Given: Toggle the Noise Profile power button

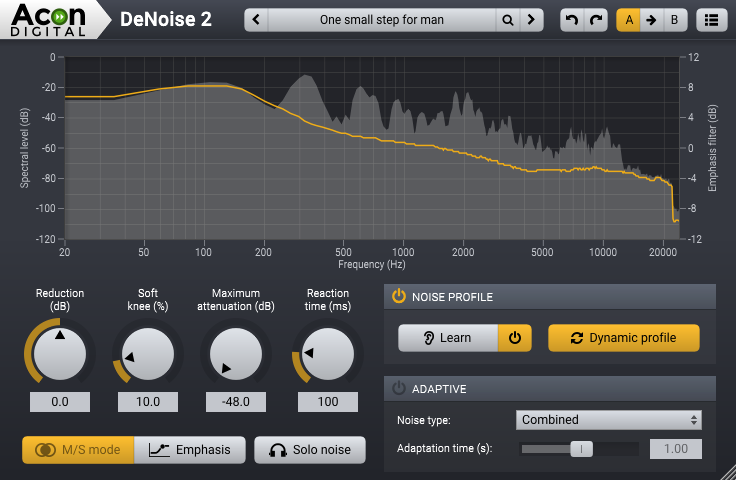Looking at the screenshot, I should pos(398,296).
